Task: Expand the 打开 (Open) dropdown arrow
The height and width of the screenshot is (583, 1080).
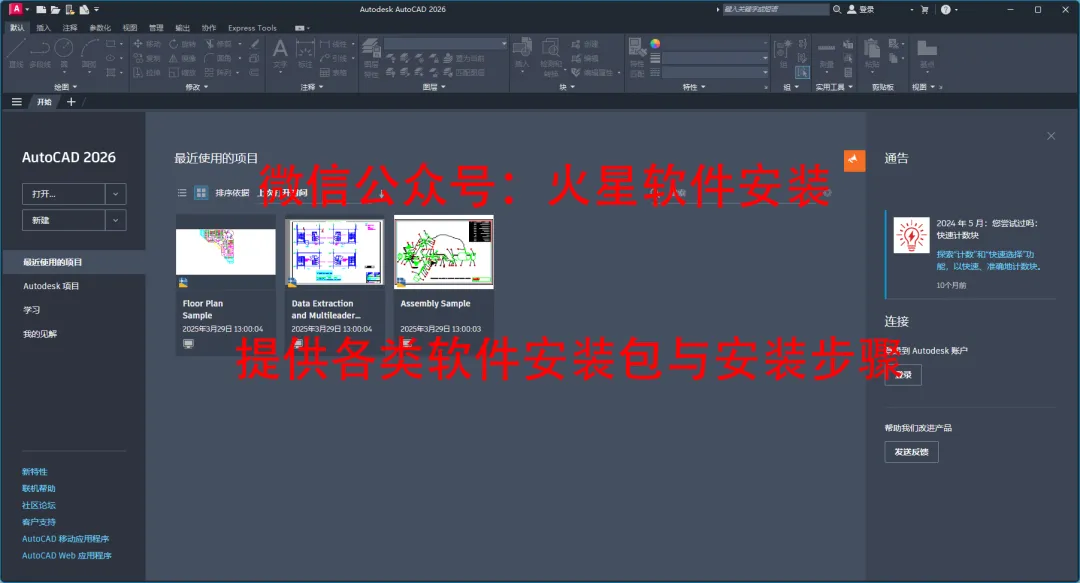Action: [116, 194]
